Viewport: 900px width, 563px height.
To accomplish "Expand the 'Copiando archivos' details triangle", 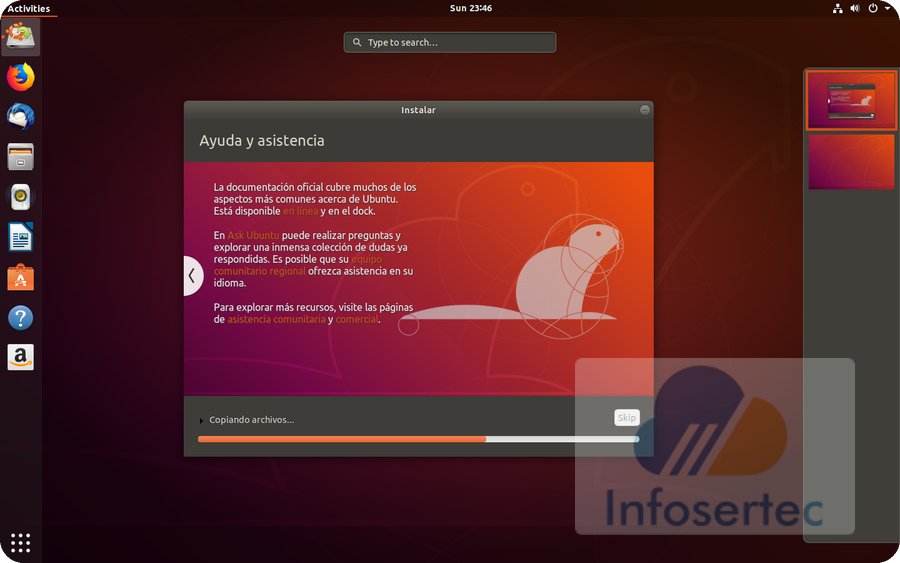I will (x=201, y=421).
